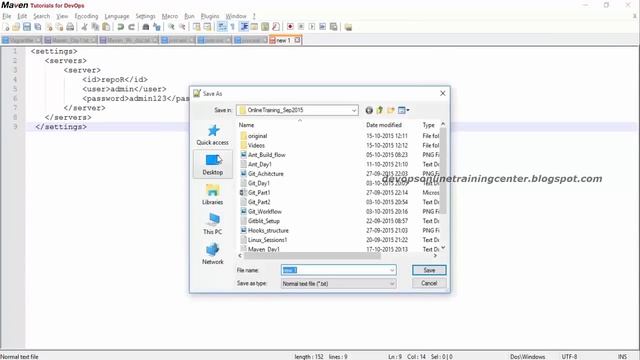Click the Save All toolbar icon

pos(38,27)
